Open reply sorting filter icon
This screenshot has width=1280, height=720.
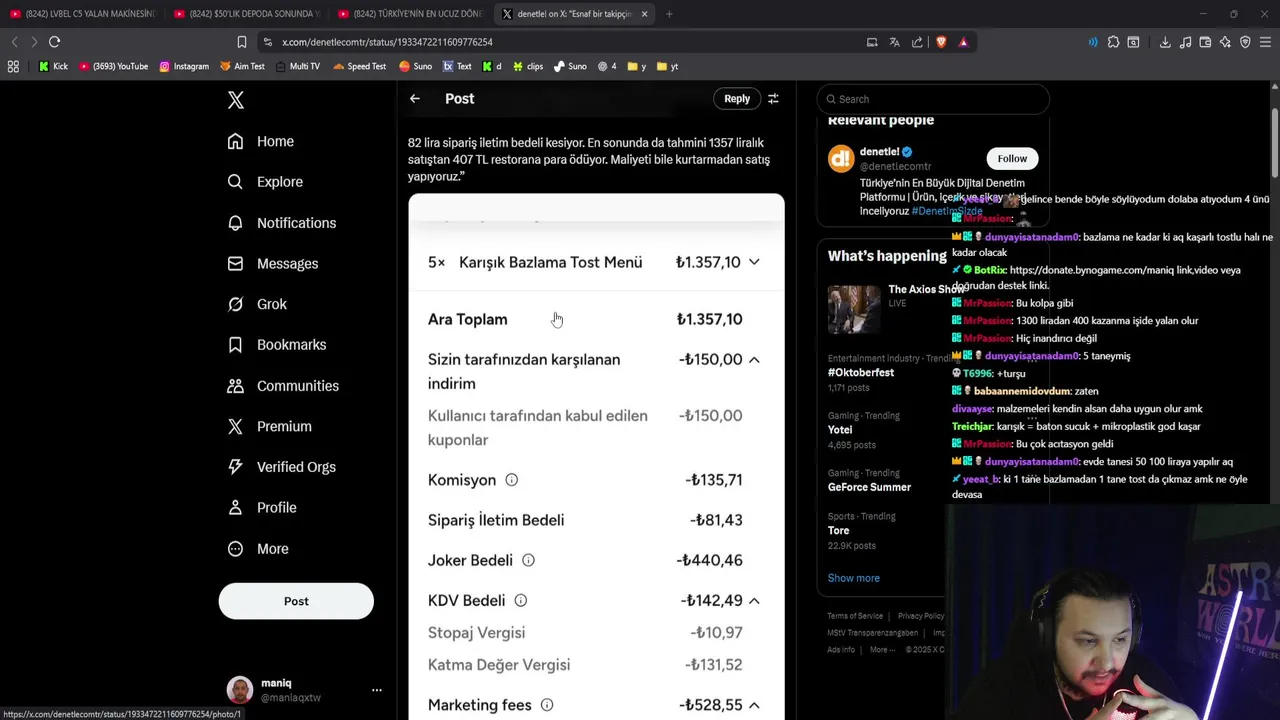773,99
